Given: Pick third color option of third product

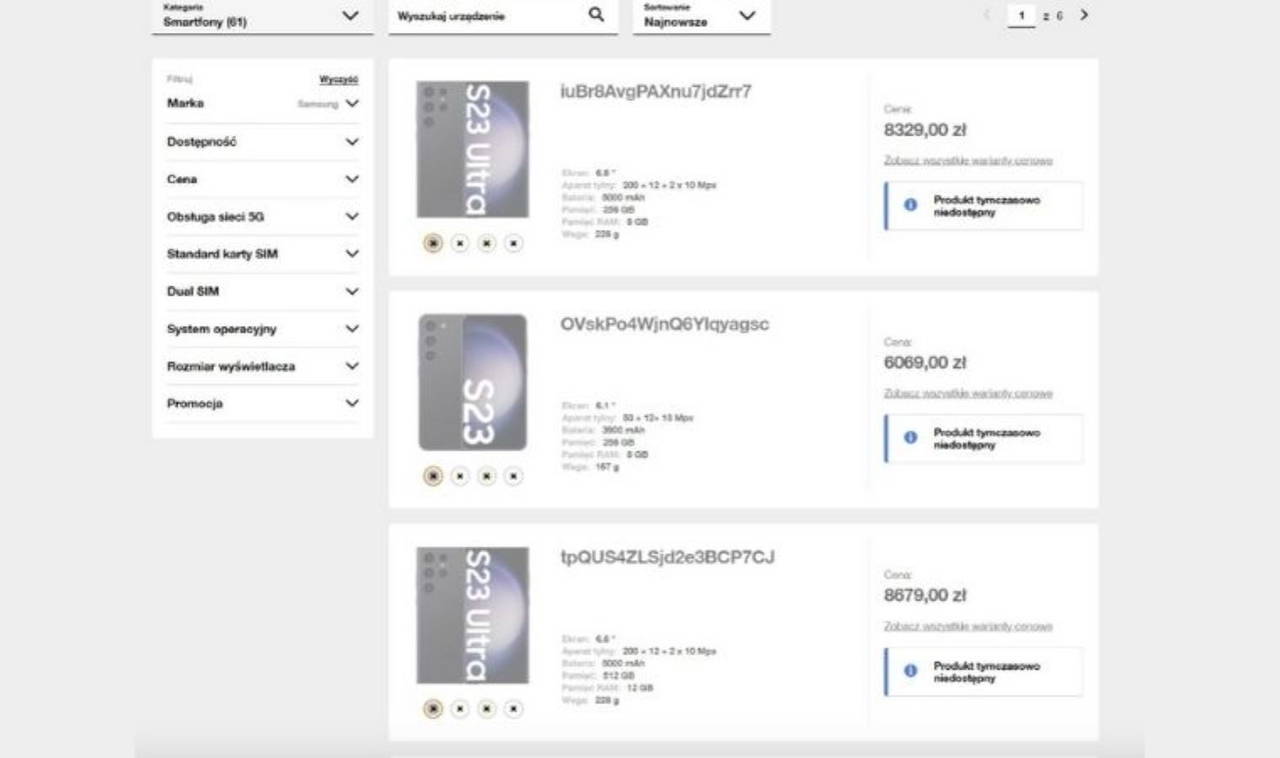Looking at the screenshot, I should pyautogui.click(x=487, y=709).
